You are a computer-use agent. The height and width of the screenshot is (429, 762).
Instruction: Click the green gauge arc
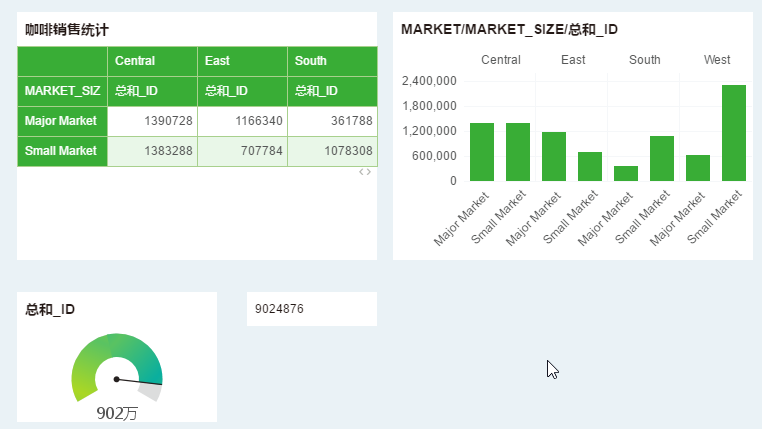click(110, 348)
